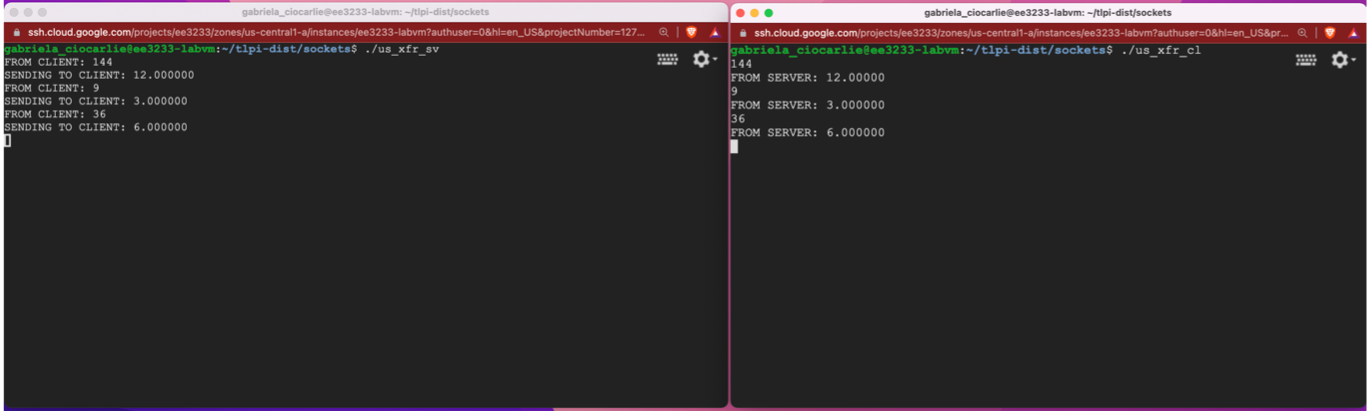Click the standalone '36' input line in client terminal
The height and width of the screenshot is (414, 1370).
(739, 119)
